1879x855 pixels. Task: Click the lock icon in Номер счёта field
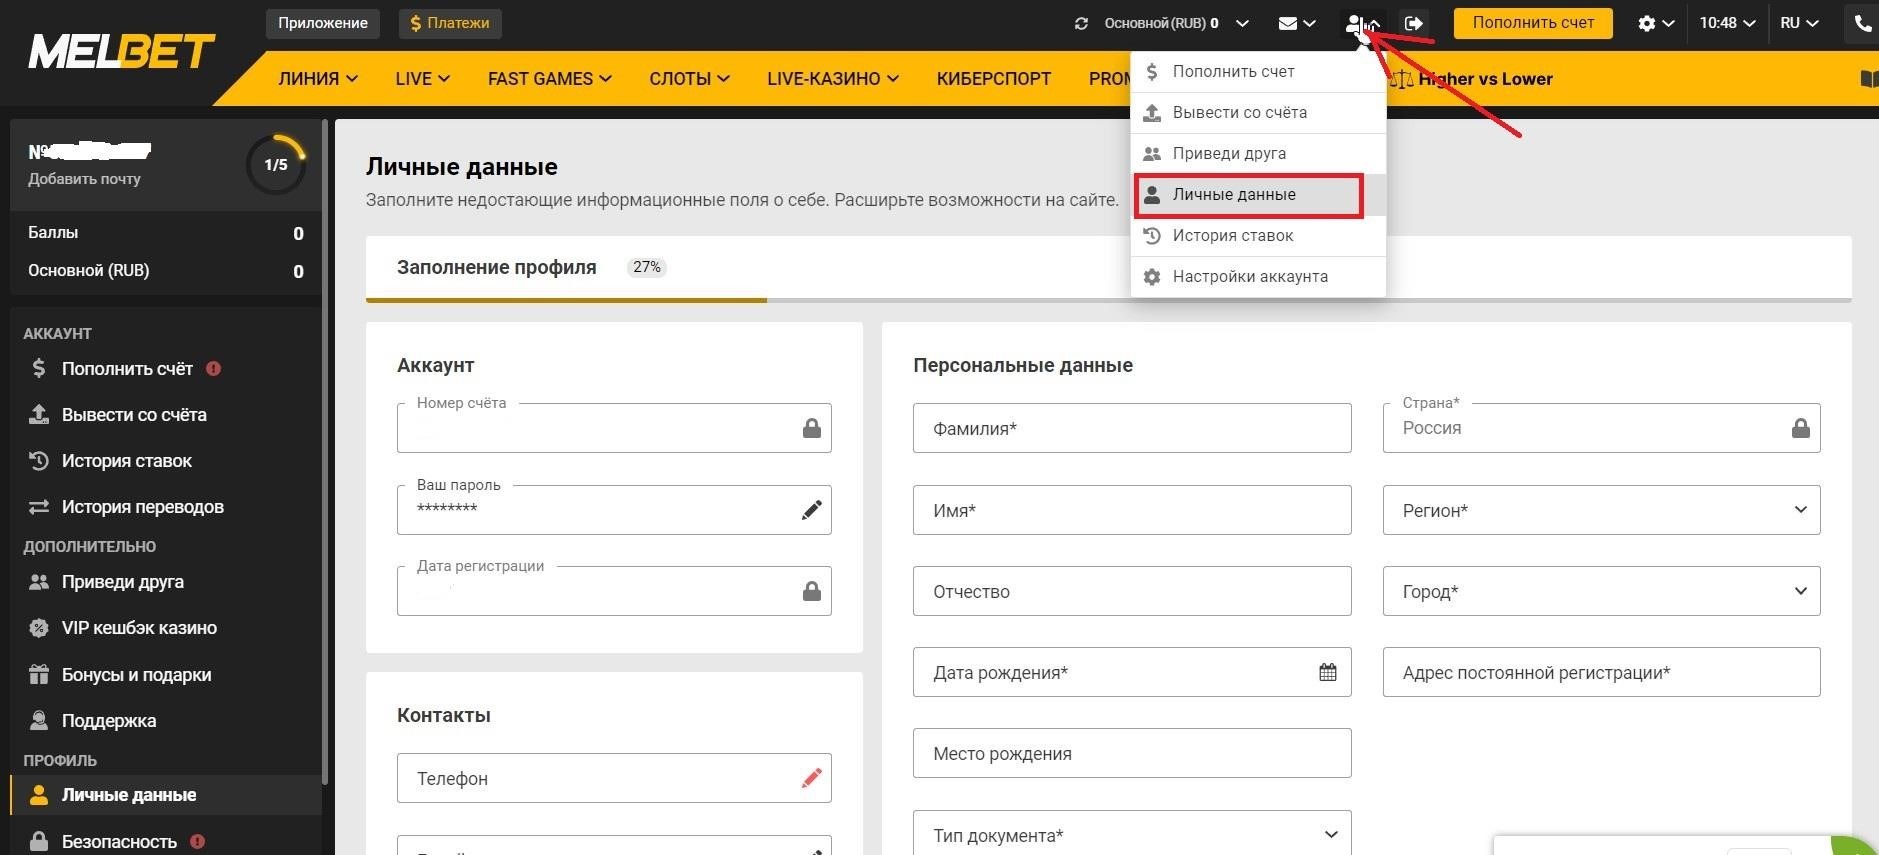click(x=812, y=428)
